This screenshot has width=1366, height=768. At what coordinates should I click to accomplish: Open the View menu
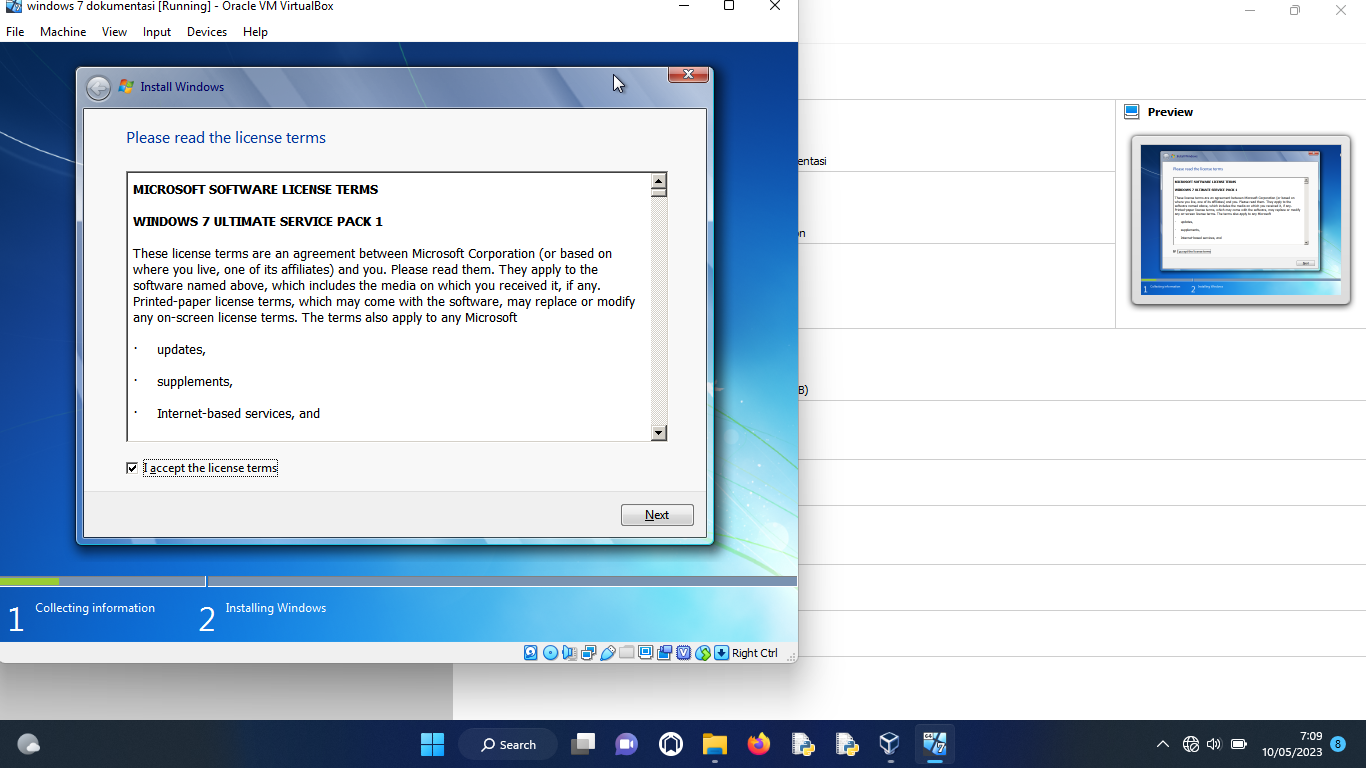(x=114, y=32)
